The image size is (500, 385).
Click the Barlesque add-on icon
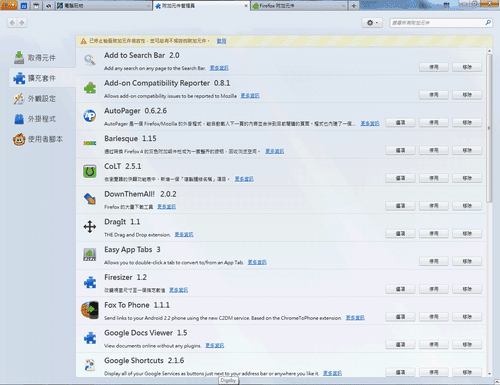90,143
